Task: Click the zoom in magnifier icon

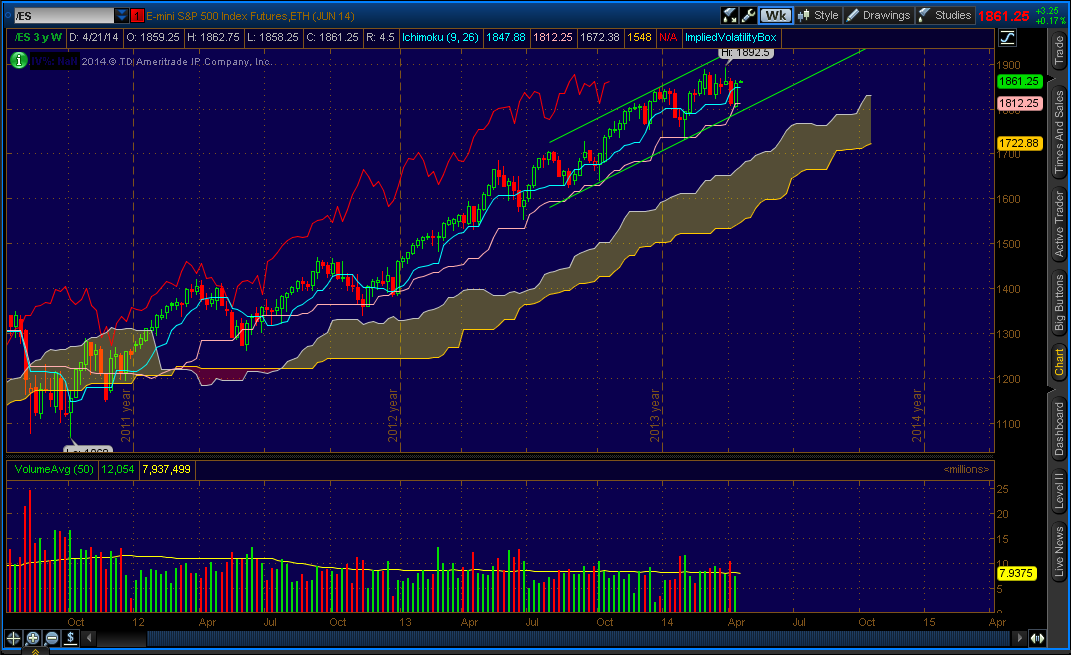Action: [32, 638]
